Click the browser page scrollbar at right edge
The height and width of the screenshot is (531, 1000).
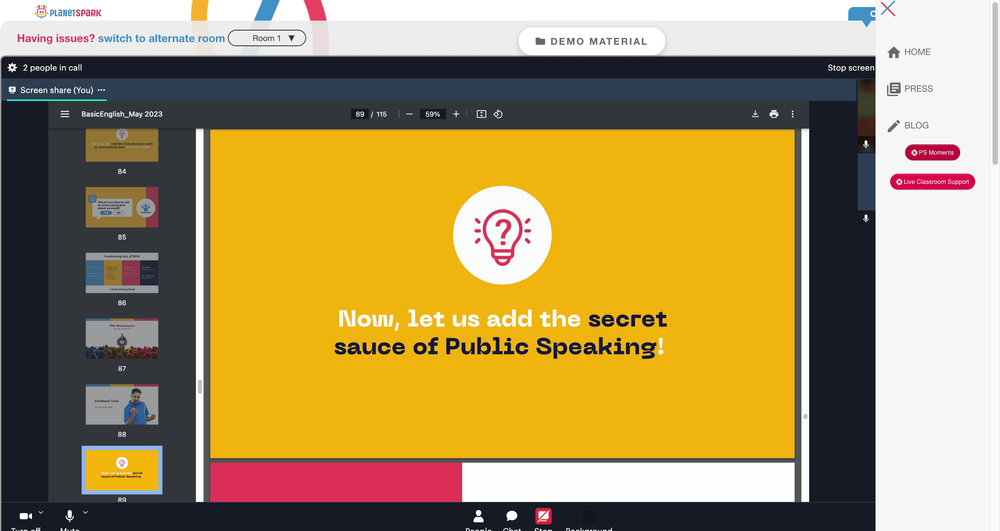coord(995,83)
